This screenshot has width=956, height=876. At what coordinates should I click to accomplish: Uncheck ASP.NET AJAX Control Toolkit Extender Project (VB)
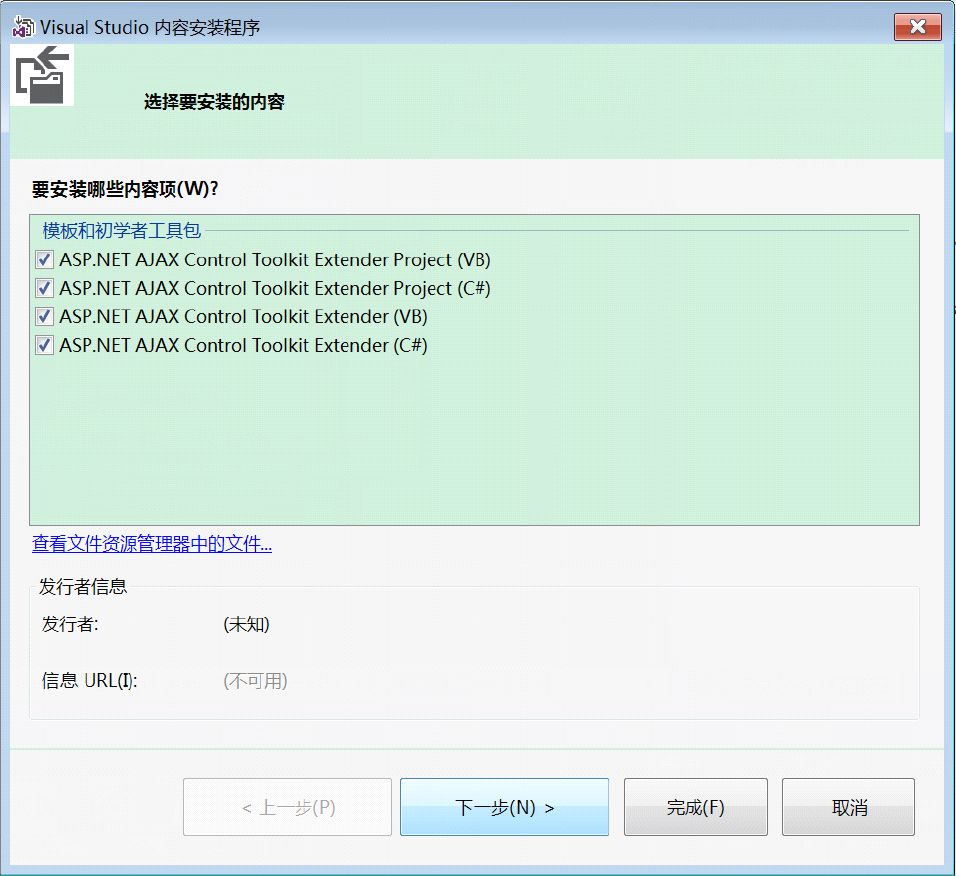point(44,260)
